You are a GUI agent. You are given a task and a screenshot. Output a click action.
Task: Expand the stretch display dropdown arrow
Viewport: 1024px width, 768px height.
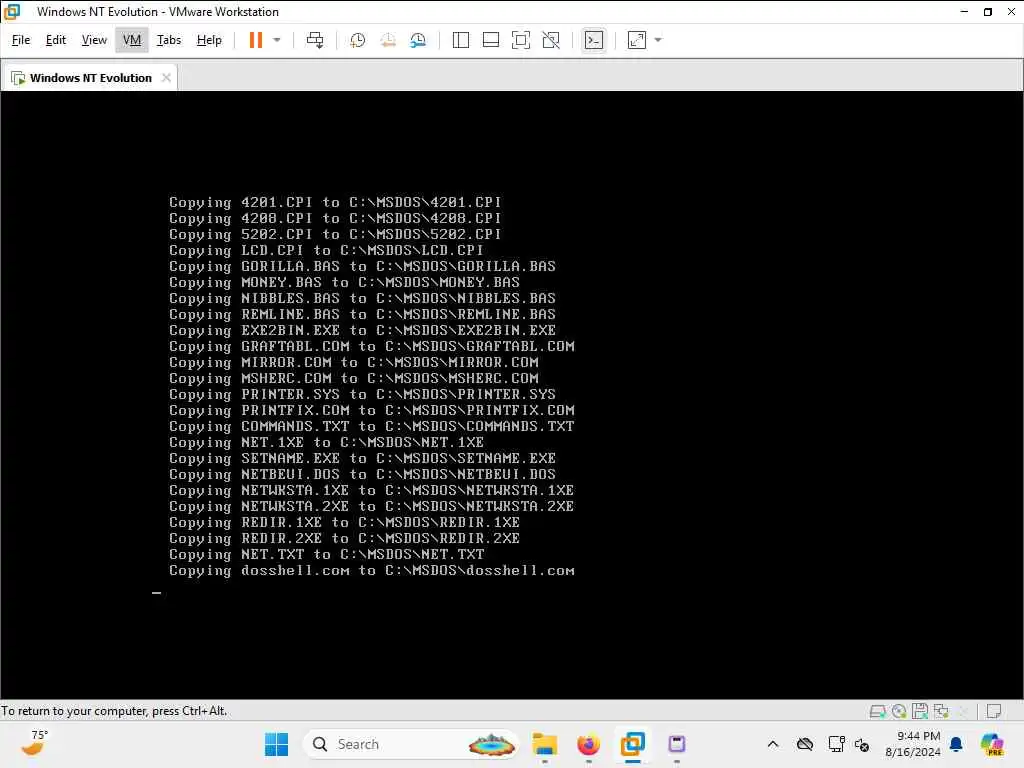tap(658, 40)
